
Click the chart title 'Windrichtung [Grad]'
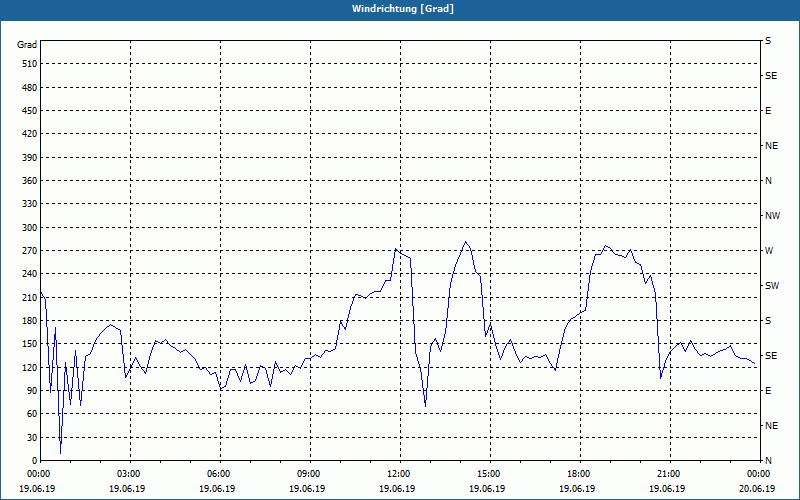(403, 9)
